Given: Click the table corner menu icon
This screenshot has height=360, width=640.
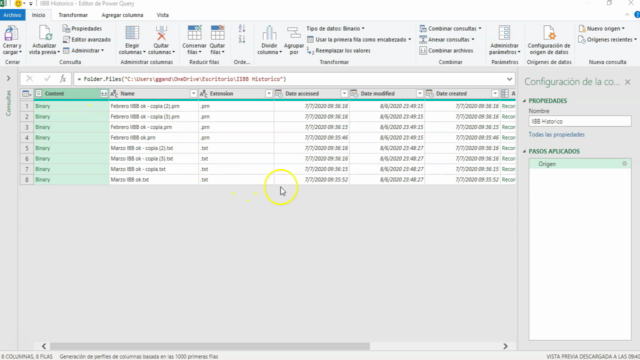Looking at the screenshot, I should click(x=27, y=94).
